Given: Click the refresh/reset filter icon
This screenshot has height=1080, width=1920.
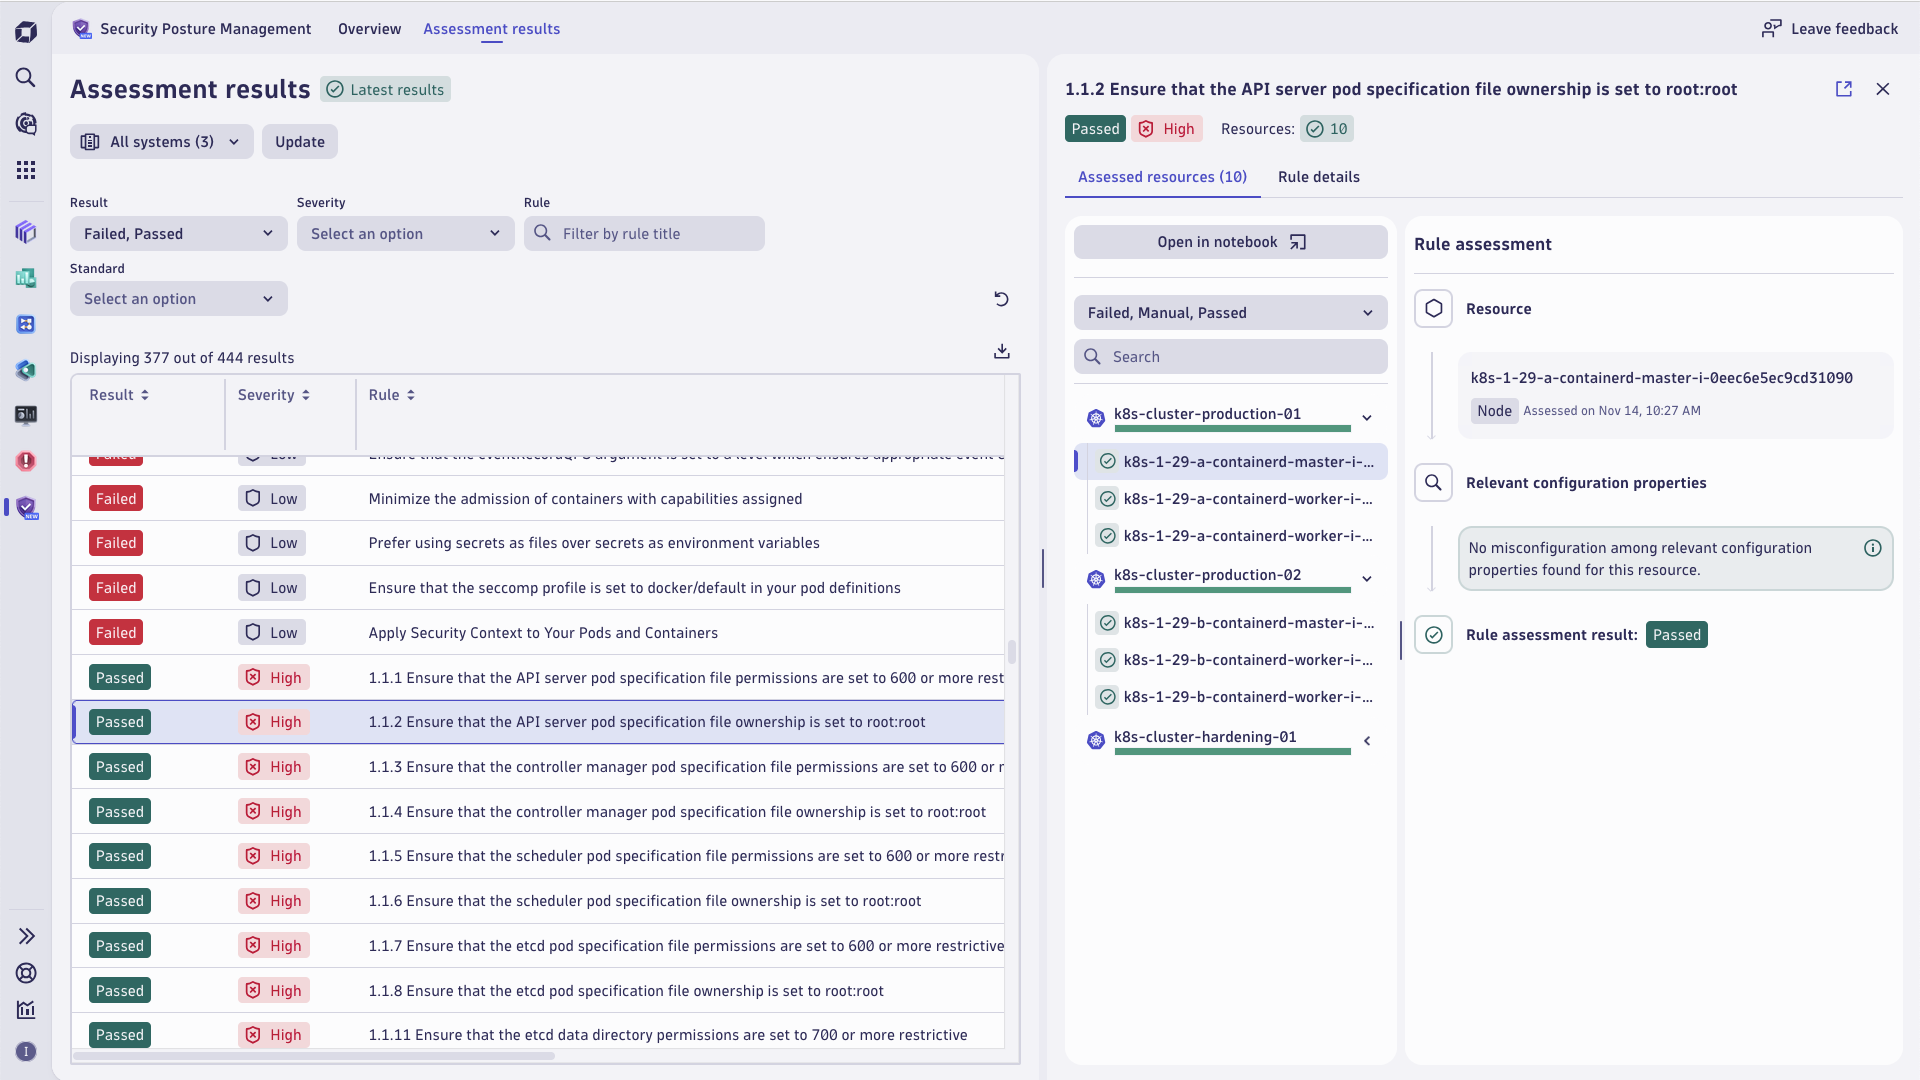Looking at the screenshot, I should click(x=1001, y=298).
